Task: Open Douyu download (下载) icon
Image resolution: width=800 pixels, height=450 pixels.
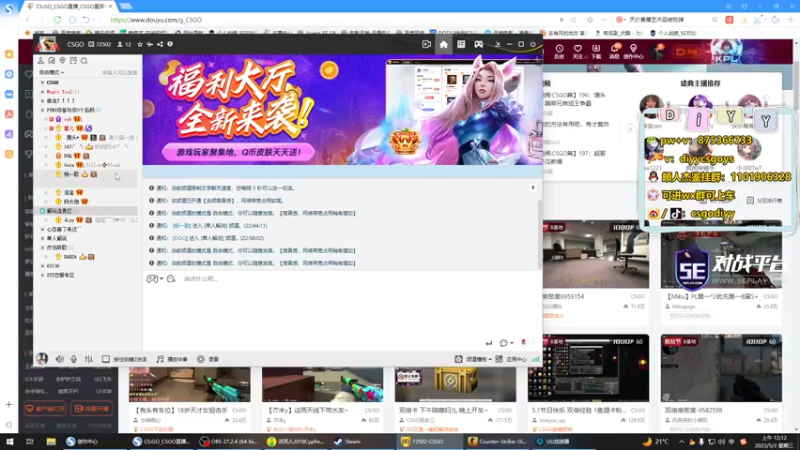Action: 596,52
